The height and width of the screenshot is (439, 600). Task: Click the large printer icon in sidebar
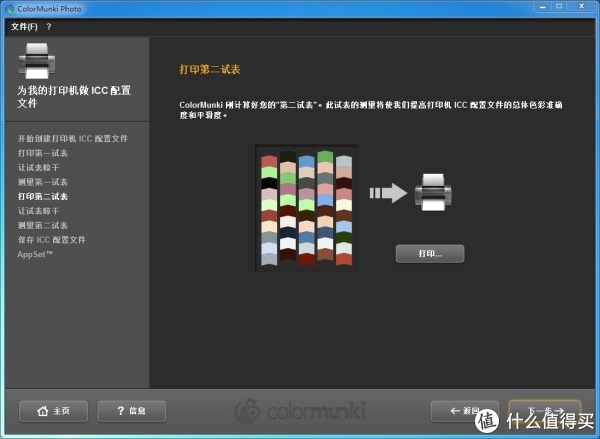37,60
